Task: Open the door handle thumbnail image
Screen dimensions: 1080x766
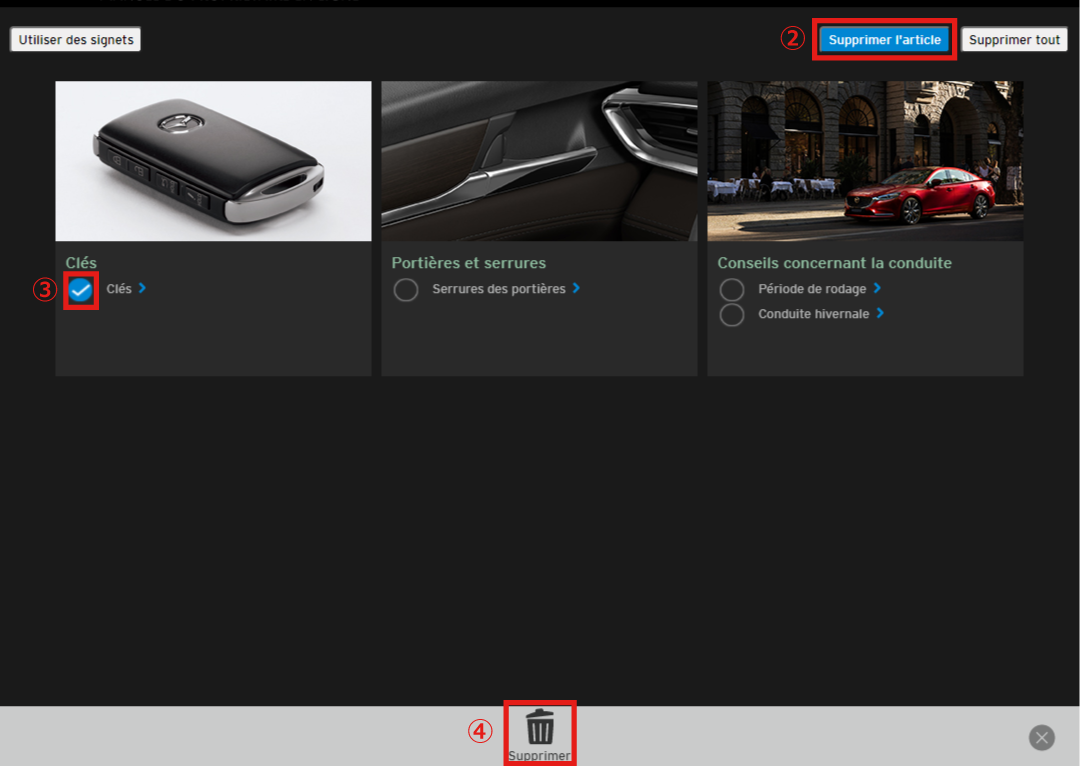Action: coord(539,161)
